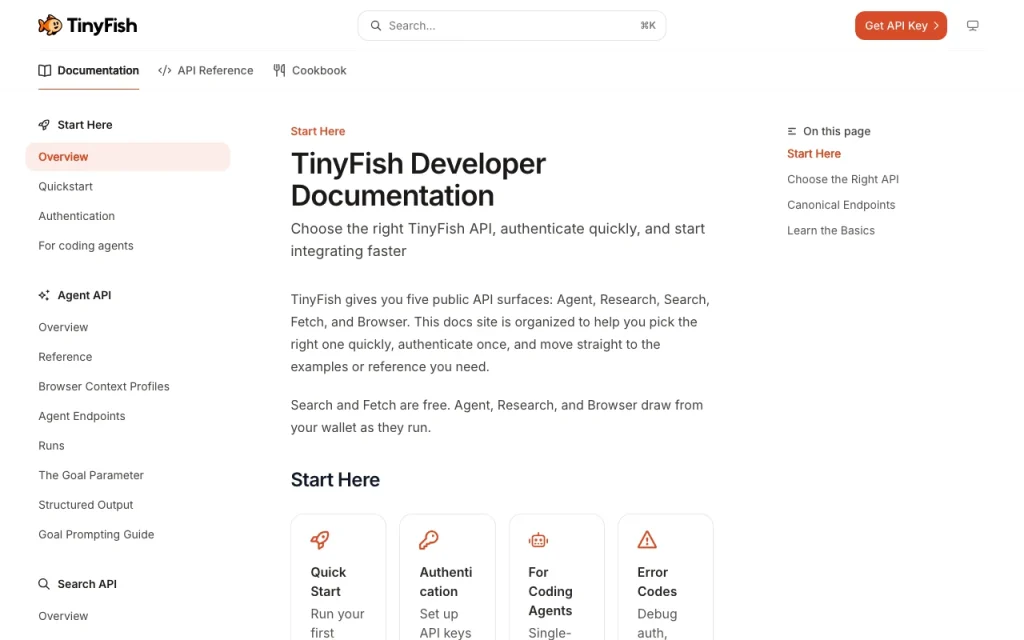Focus the Search input field
This screenshot has width=1024, height=640.
[511, 25]
